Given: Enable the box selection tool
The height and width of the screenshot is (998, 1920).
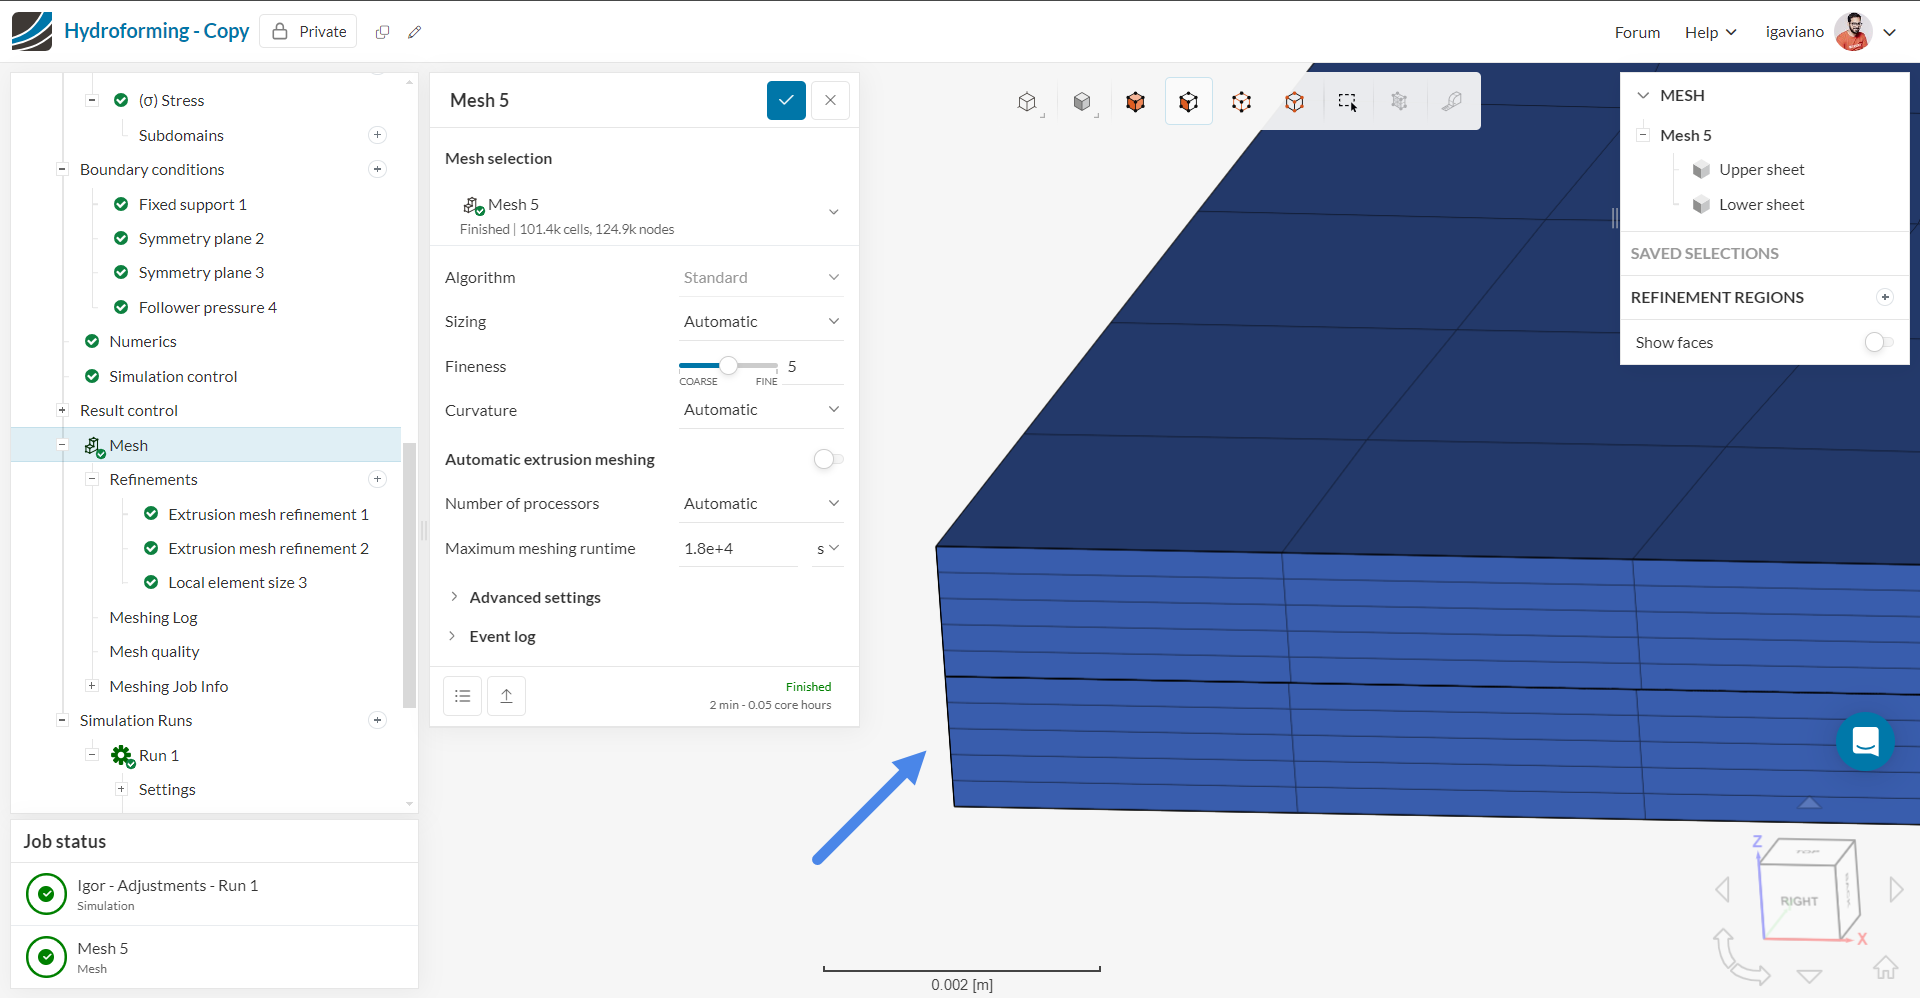Looking at the screenshot, I should coord(1348,102).
